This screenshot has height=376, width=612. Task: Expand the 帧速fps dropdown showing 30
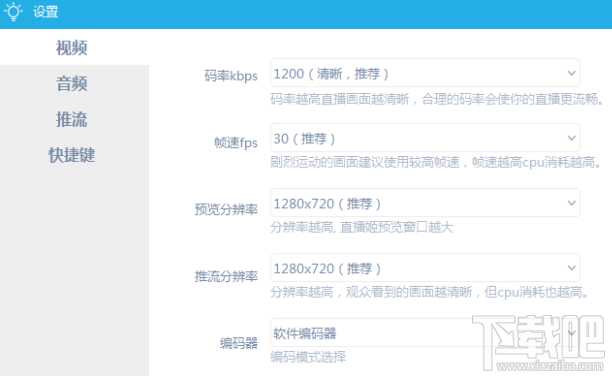pyautogui.click(x=425, y=138)
